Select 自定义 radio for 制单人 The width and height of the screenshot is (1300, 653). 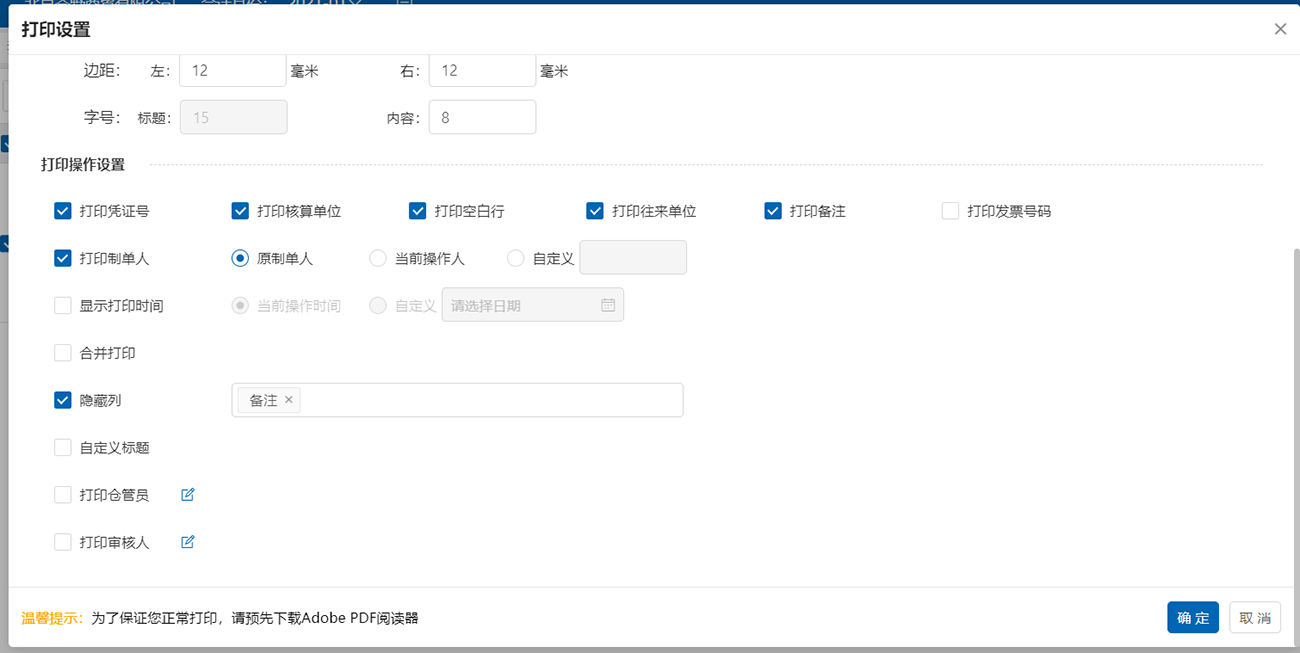point(516,258)
